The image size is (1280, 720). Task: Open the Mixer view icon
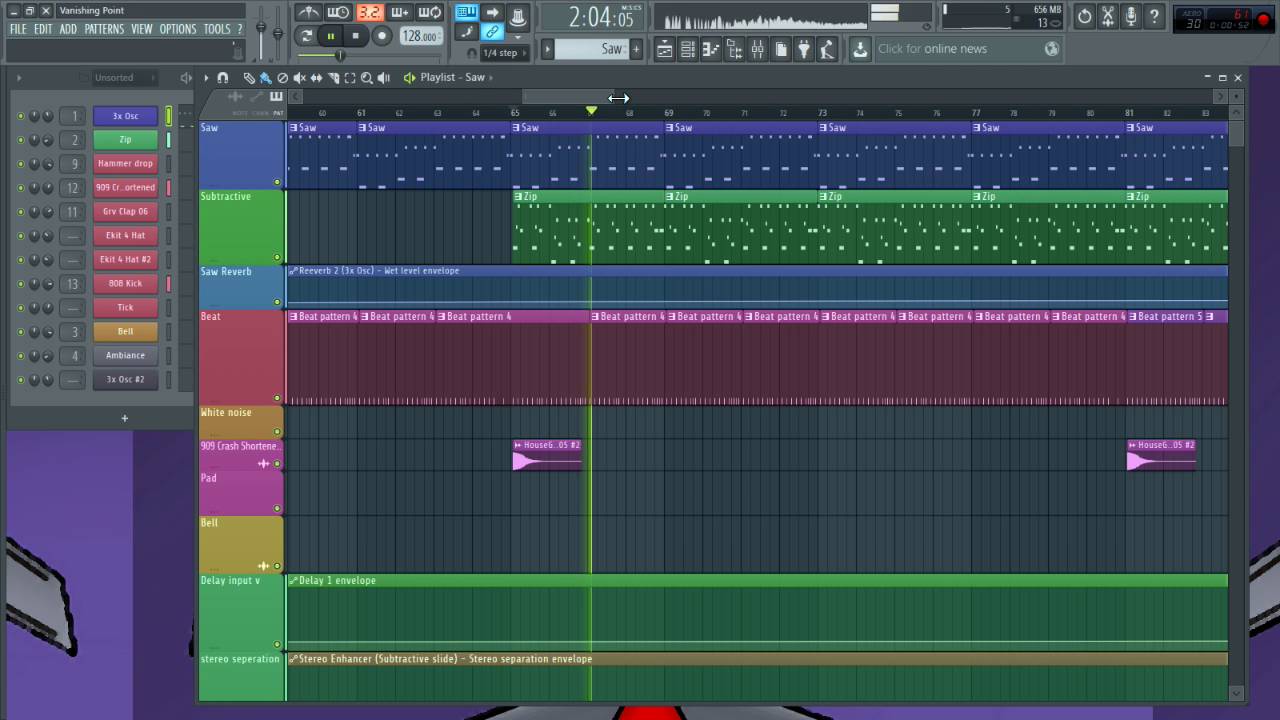tap(758, 48)
